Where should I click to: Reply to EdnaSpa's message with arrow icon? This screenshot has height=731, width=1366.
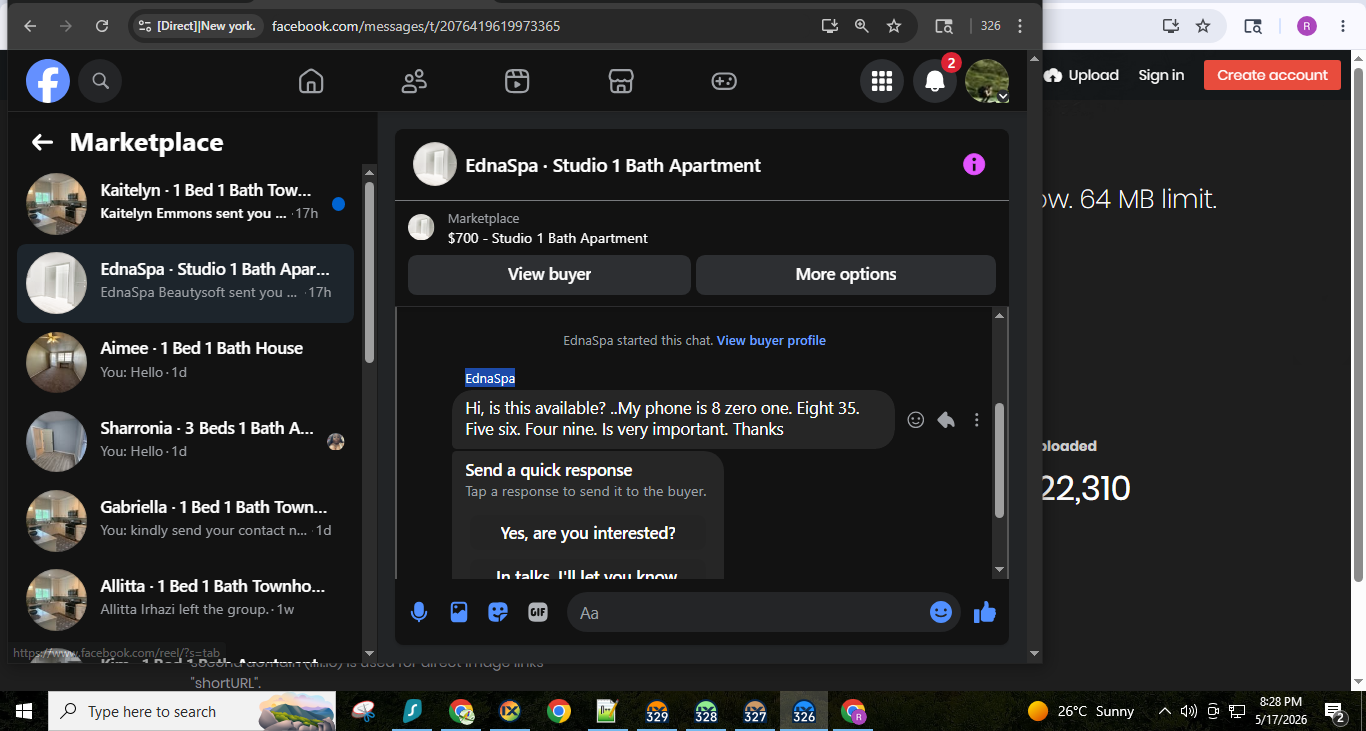(x=946, y=420)
